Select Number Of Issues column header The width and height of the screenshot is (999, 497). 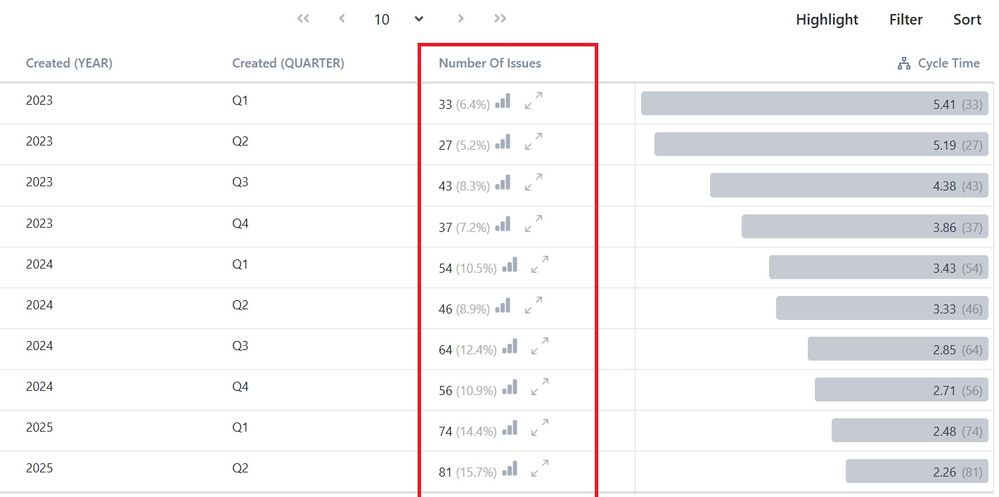[x=490, y=63]
